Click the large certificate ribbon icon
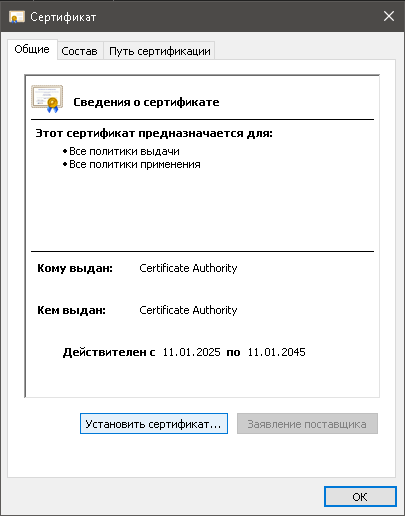405x516 pixels. 47,99
